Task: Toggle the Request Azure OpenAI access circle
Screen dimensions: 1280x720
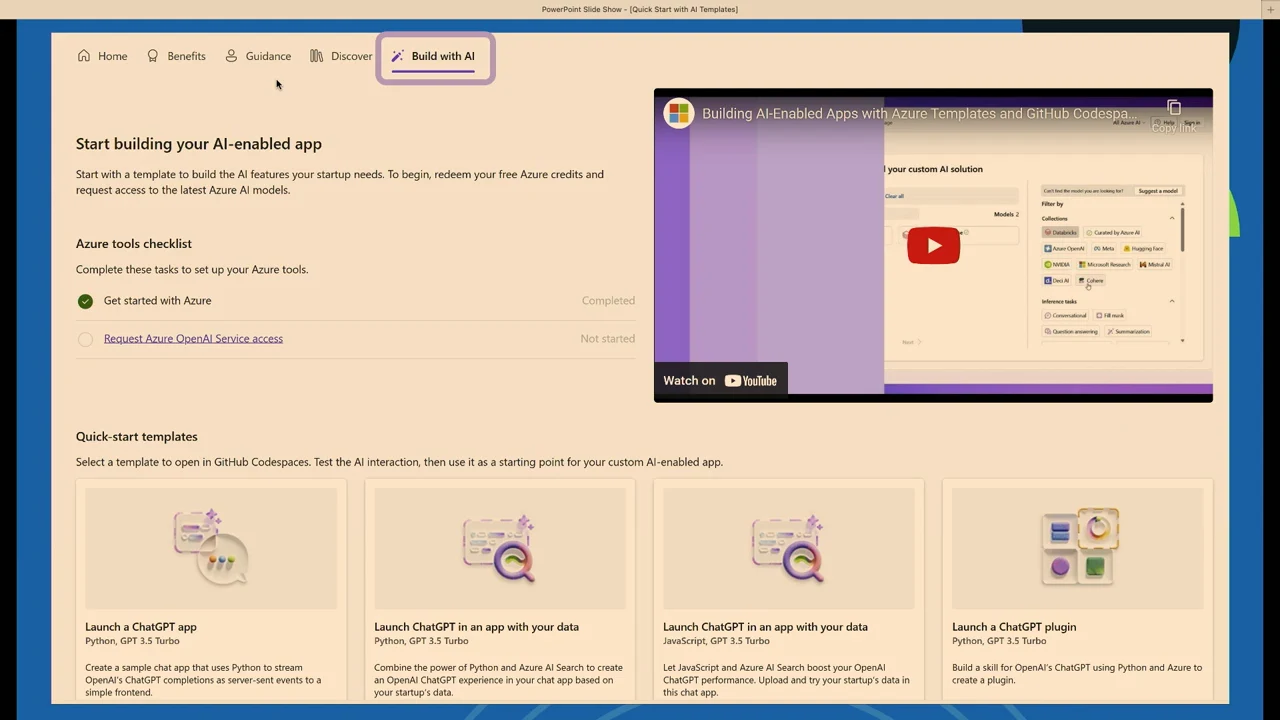Action: [x=85, y=339]
